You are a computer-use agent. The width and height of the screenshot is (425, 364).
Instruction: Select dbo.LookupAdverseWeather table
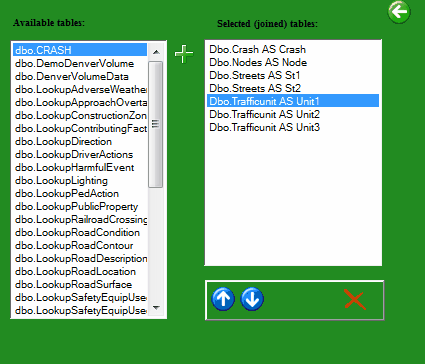80,89
